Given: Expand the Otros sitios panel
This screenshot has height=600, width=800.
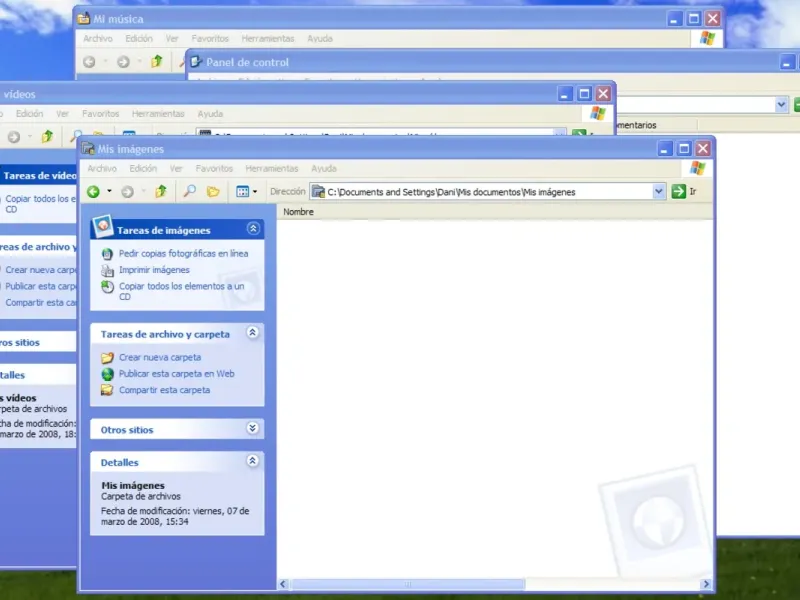Looking at the screenshot, I should [x=253, y=428].
